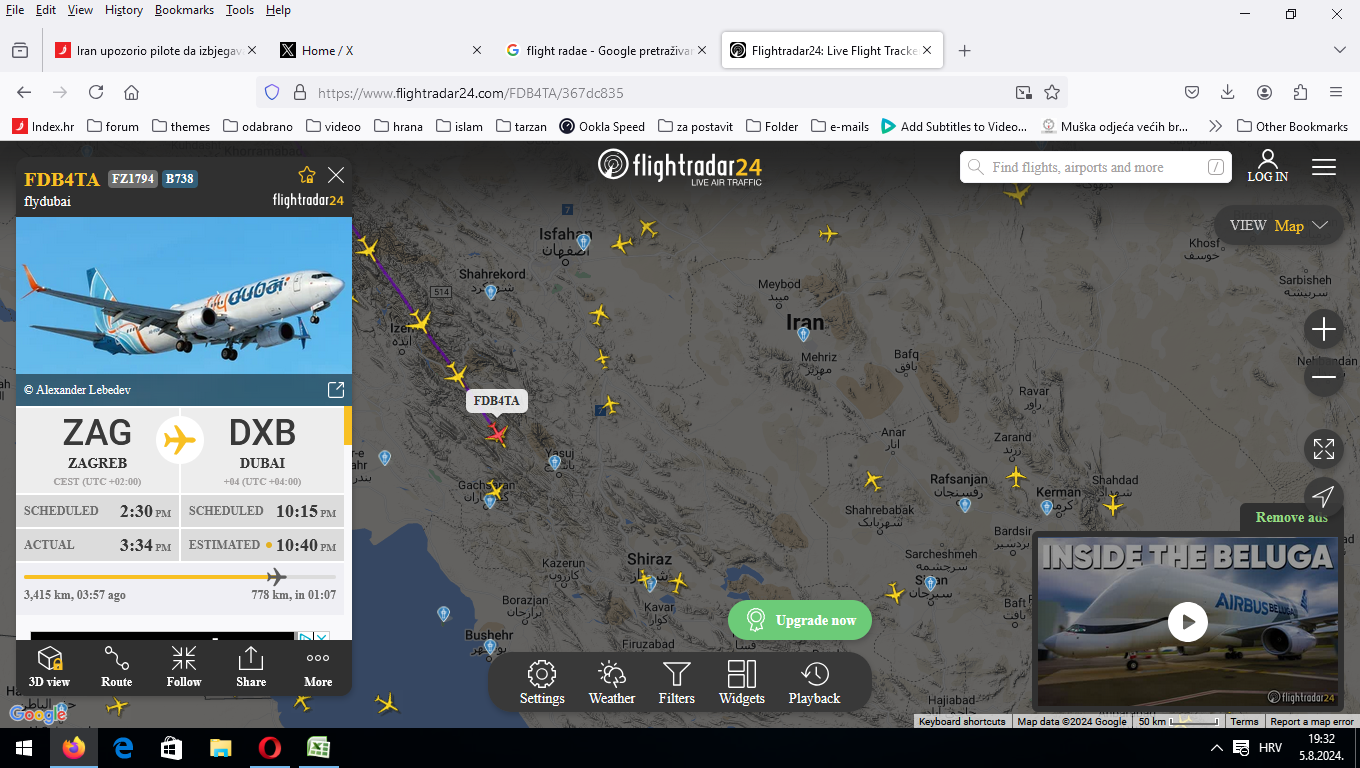Open the videoo bookmarks folder
This screenshot has width=1360, height=768.
334,126
